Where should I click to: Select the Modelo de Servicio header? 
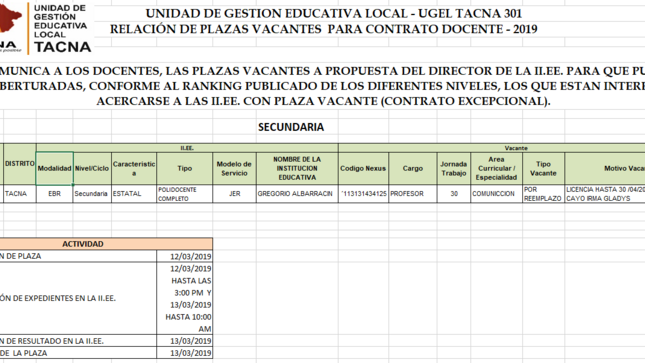[x=234, y=168]
